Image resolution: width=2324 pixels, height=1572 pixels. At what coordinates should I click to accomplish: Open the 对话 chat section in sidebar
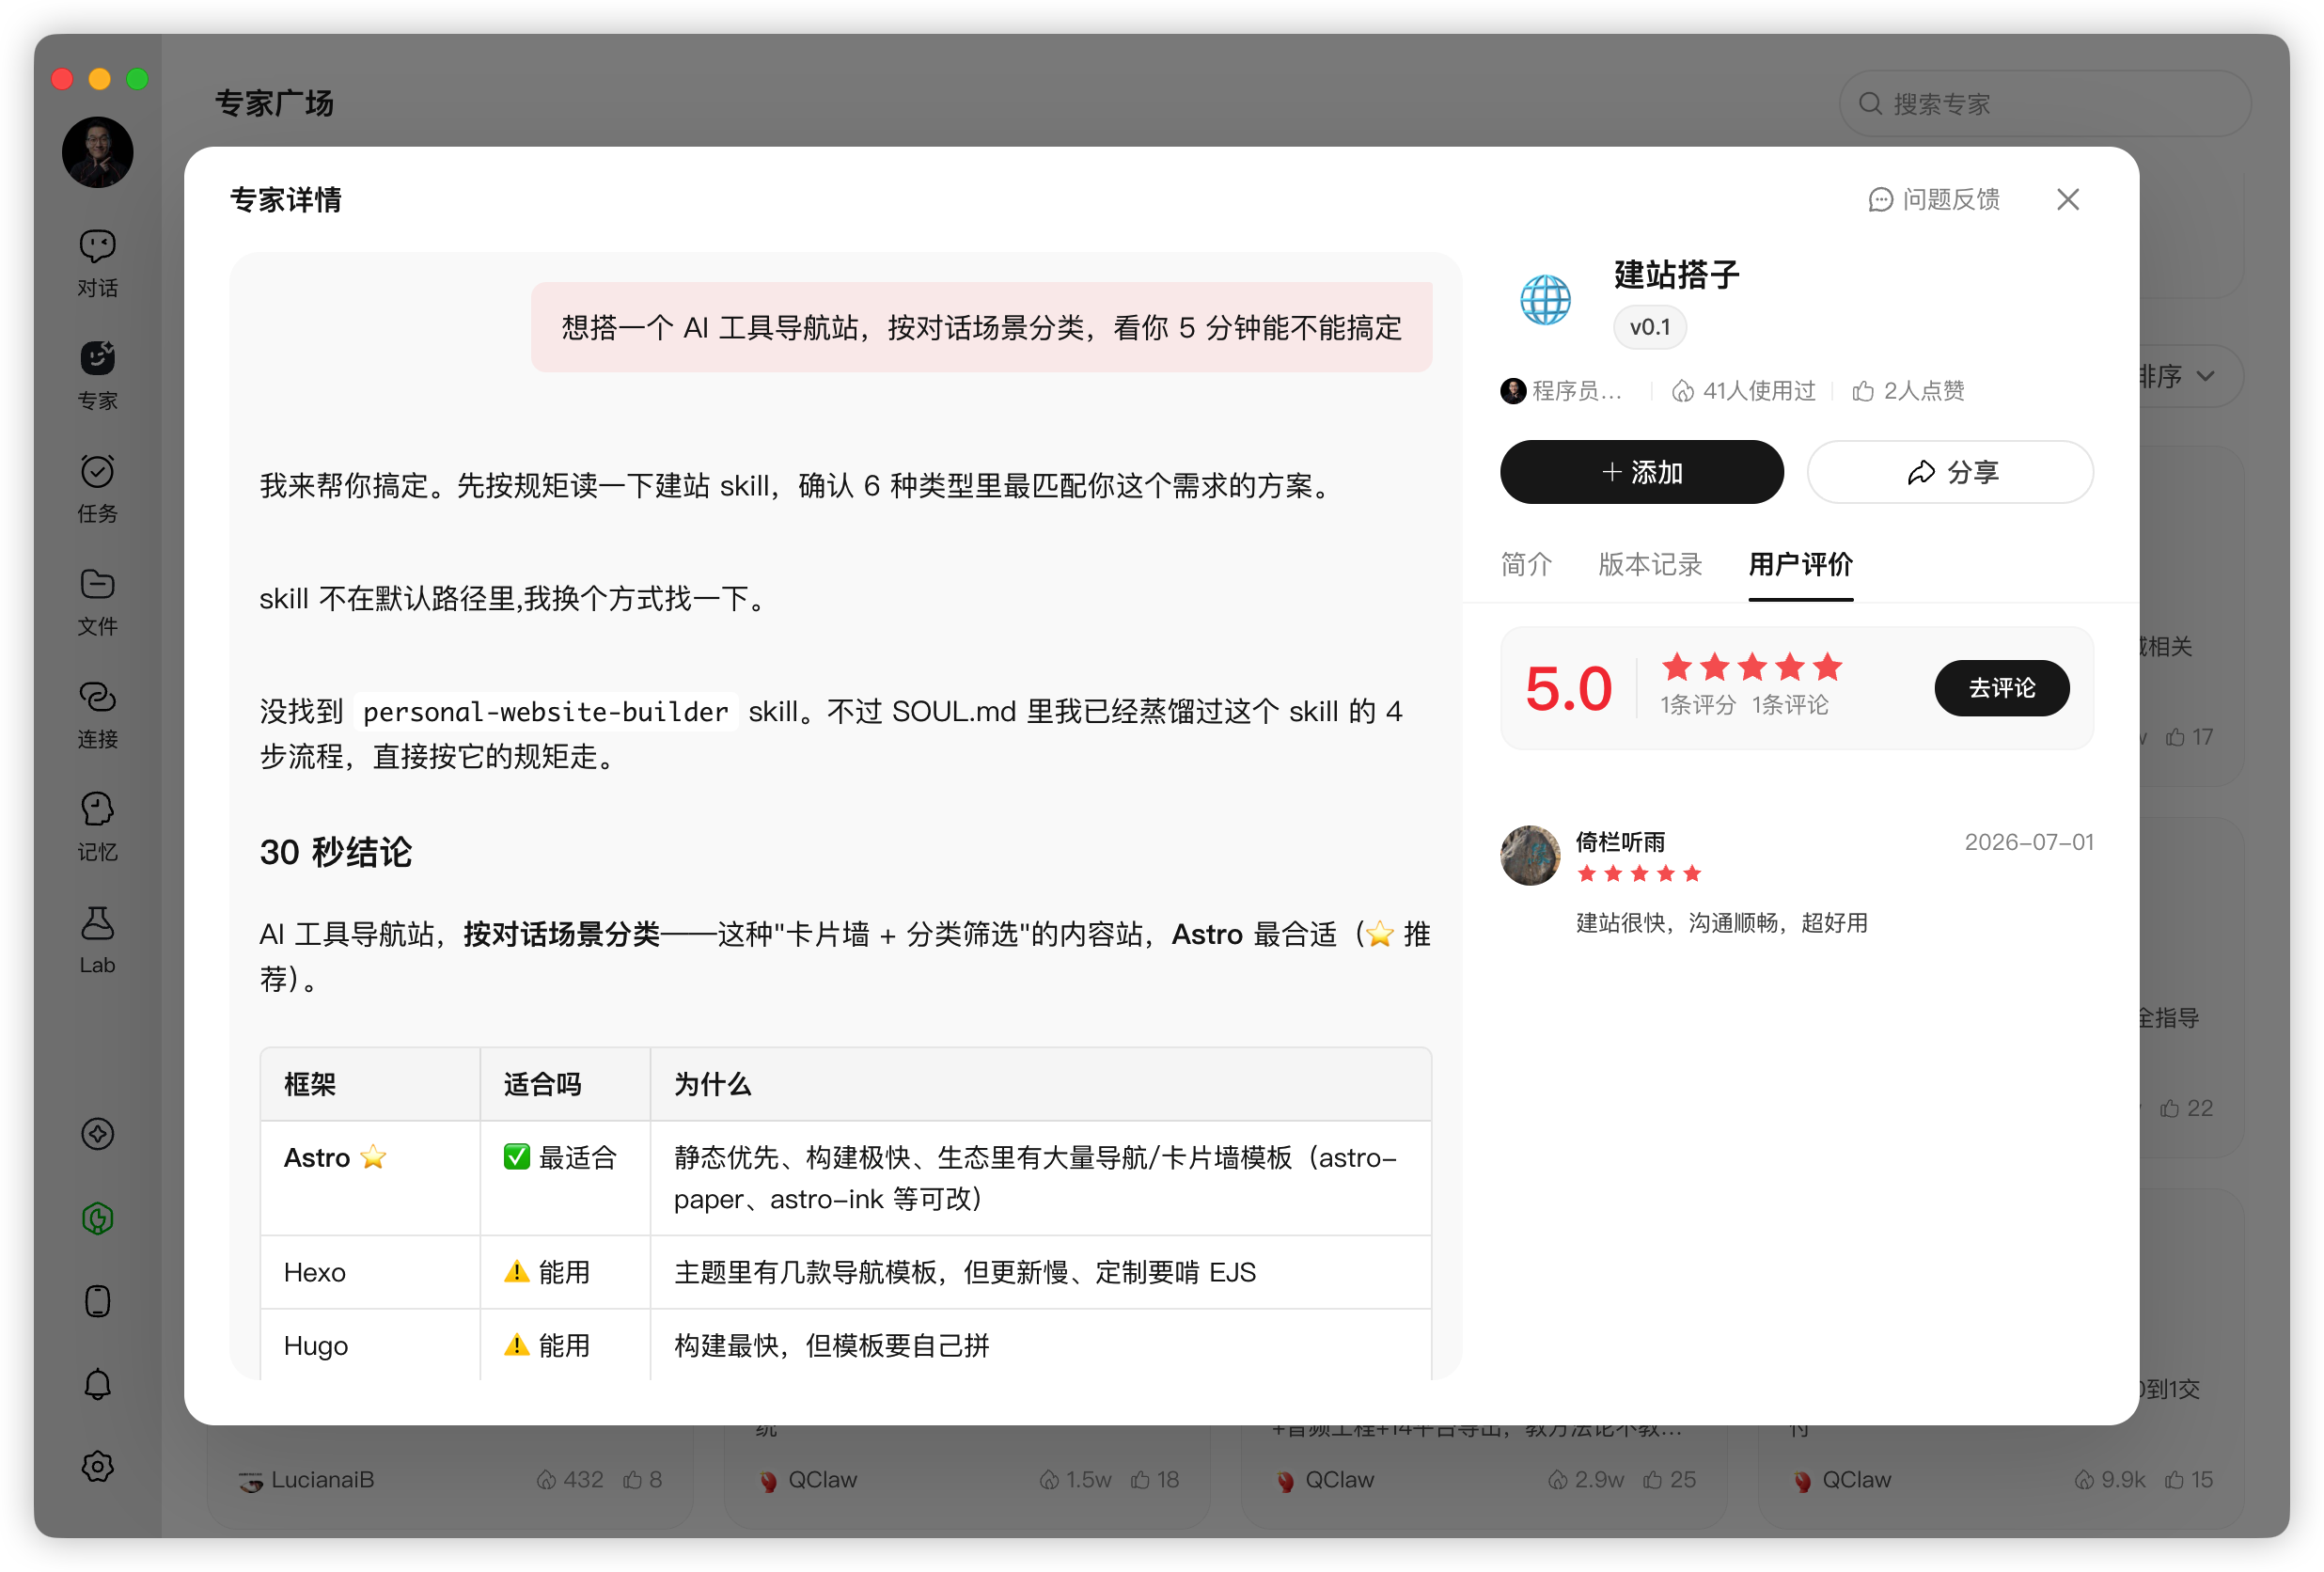97,263
